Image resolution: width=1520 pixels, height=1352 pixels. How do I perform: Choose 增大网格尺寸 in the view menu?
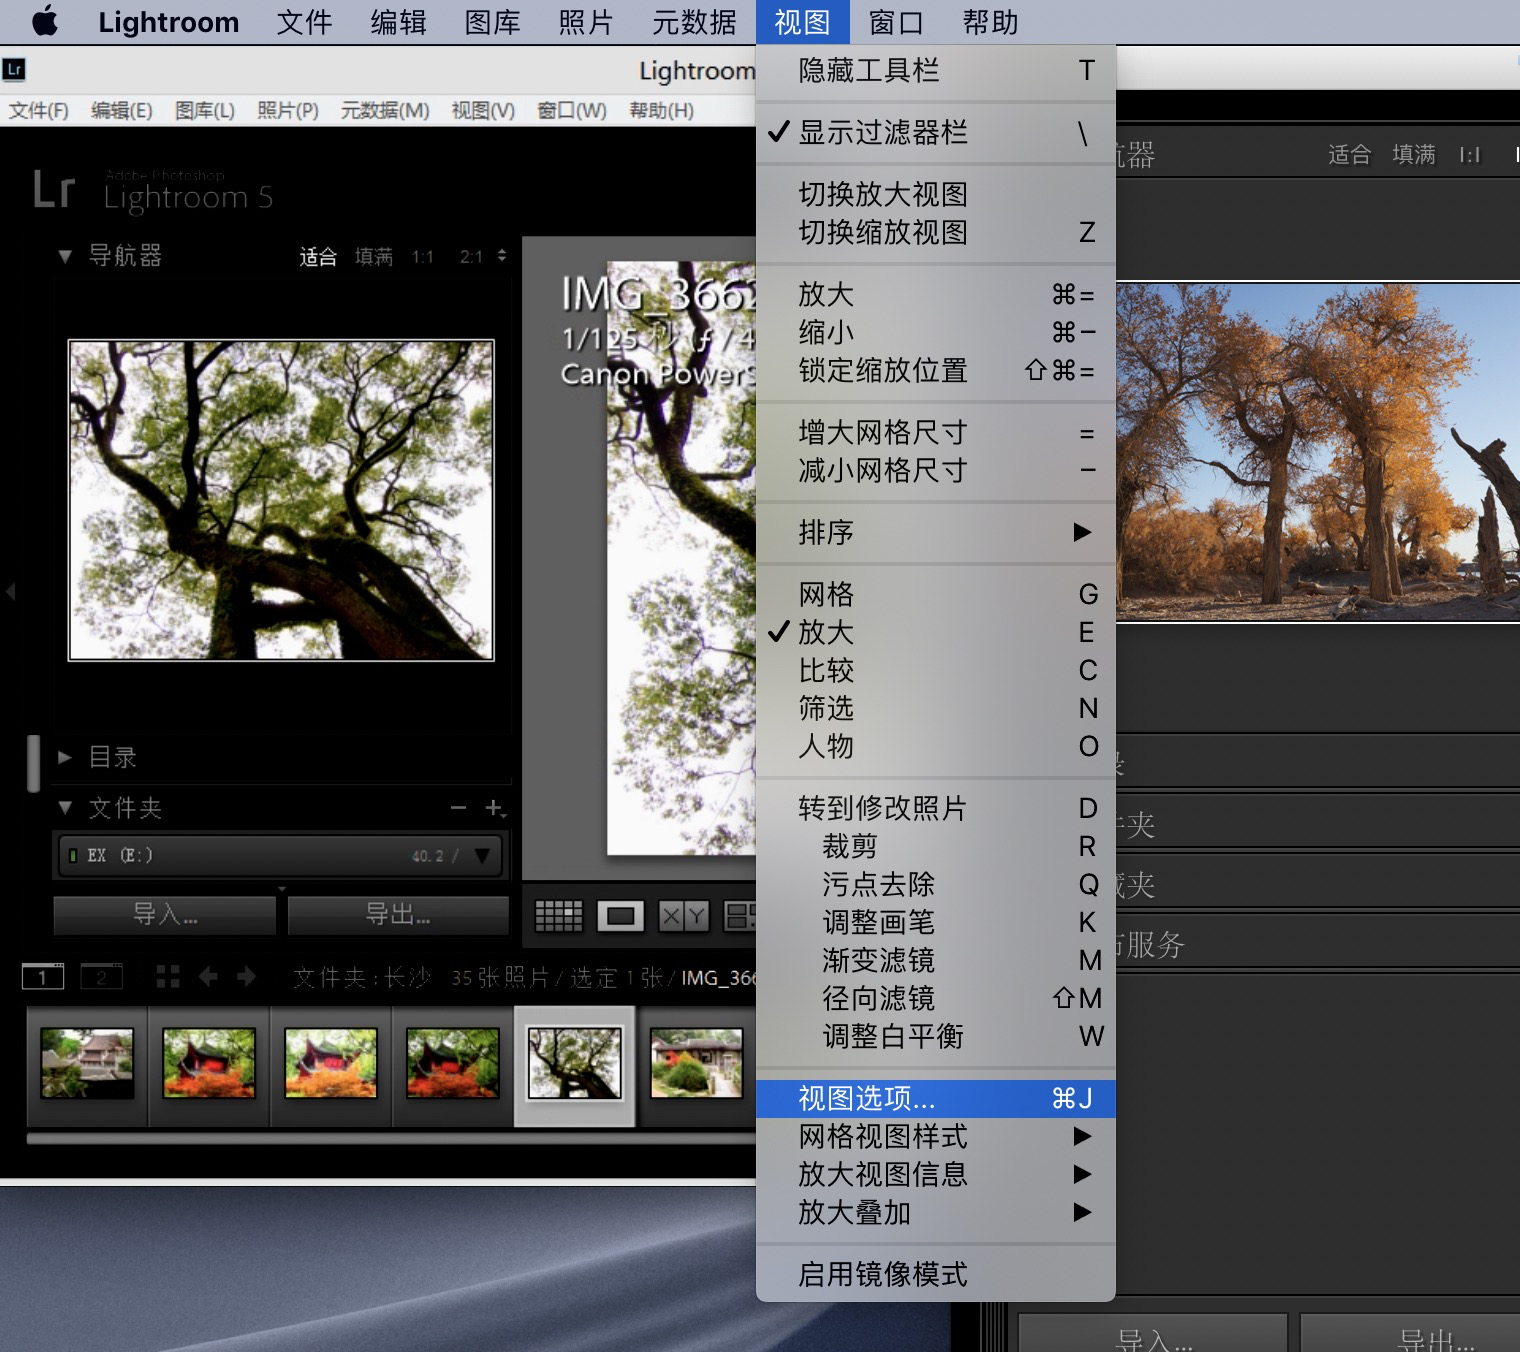936,432
